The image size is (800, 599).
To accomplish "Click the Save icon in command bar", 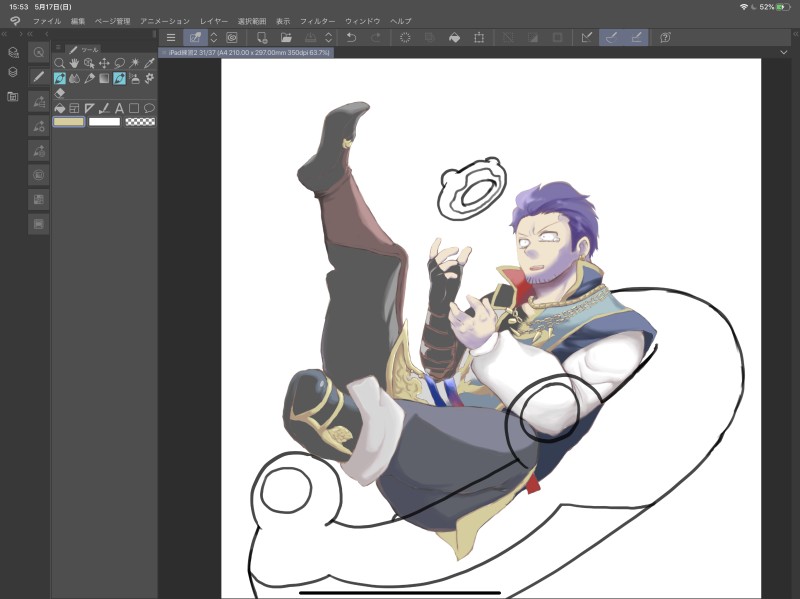I will pos(310,37).
